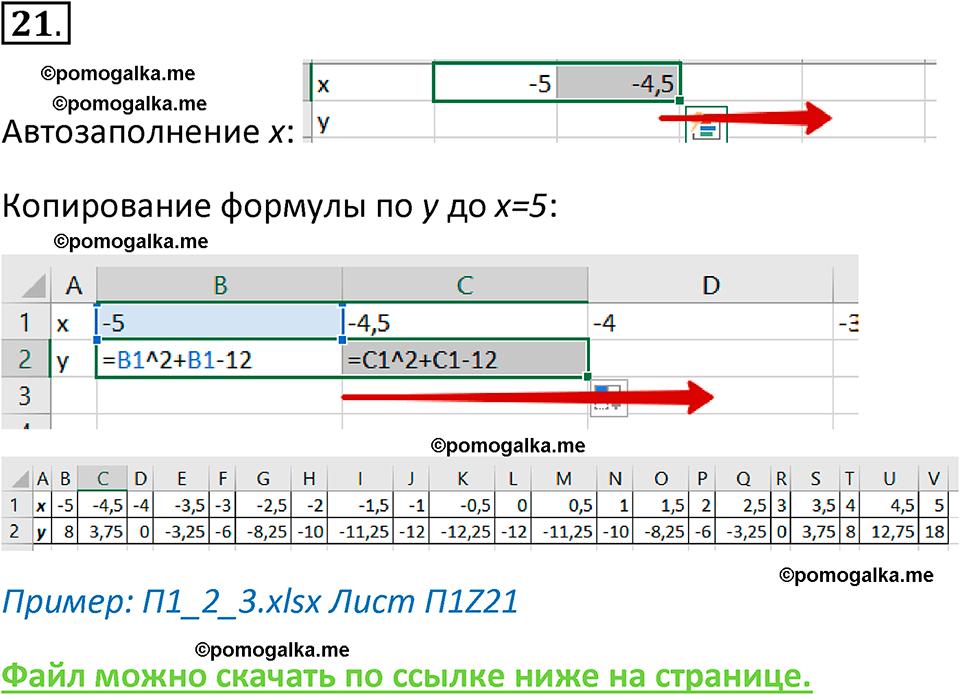Select row 2 header in the formula sheet

[25, 359]
